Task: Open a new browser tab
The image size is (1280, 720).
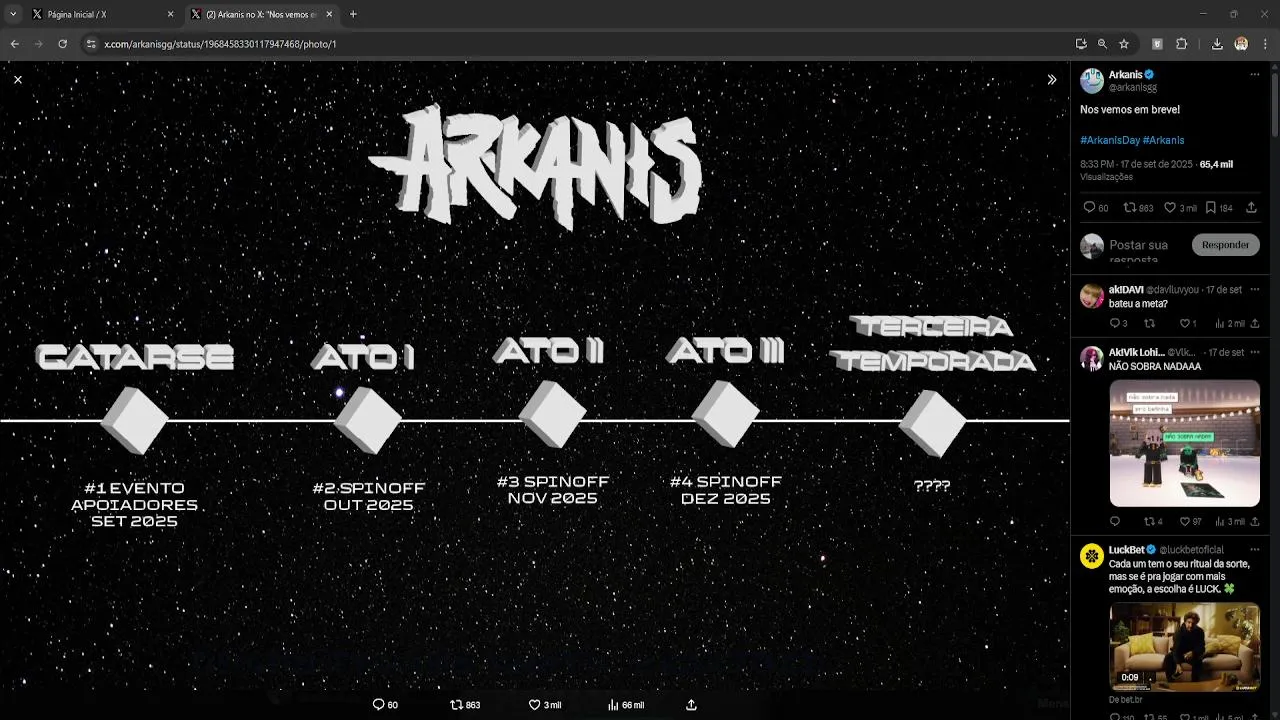Action: (353, 14)
